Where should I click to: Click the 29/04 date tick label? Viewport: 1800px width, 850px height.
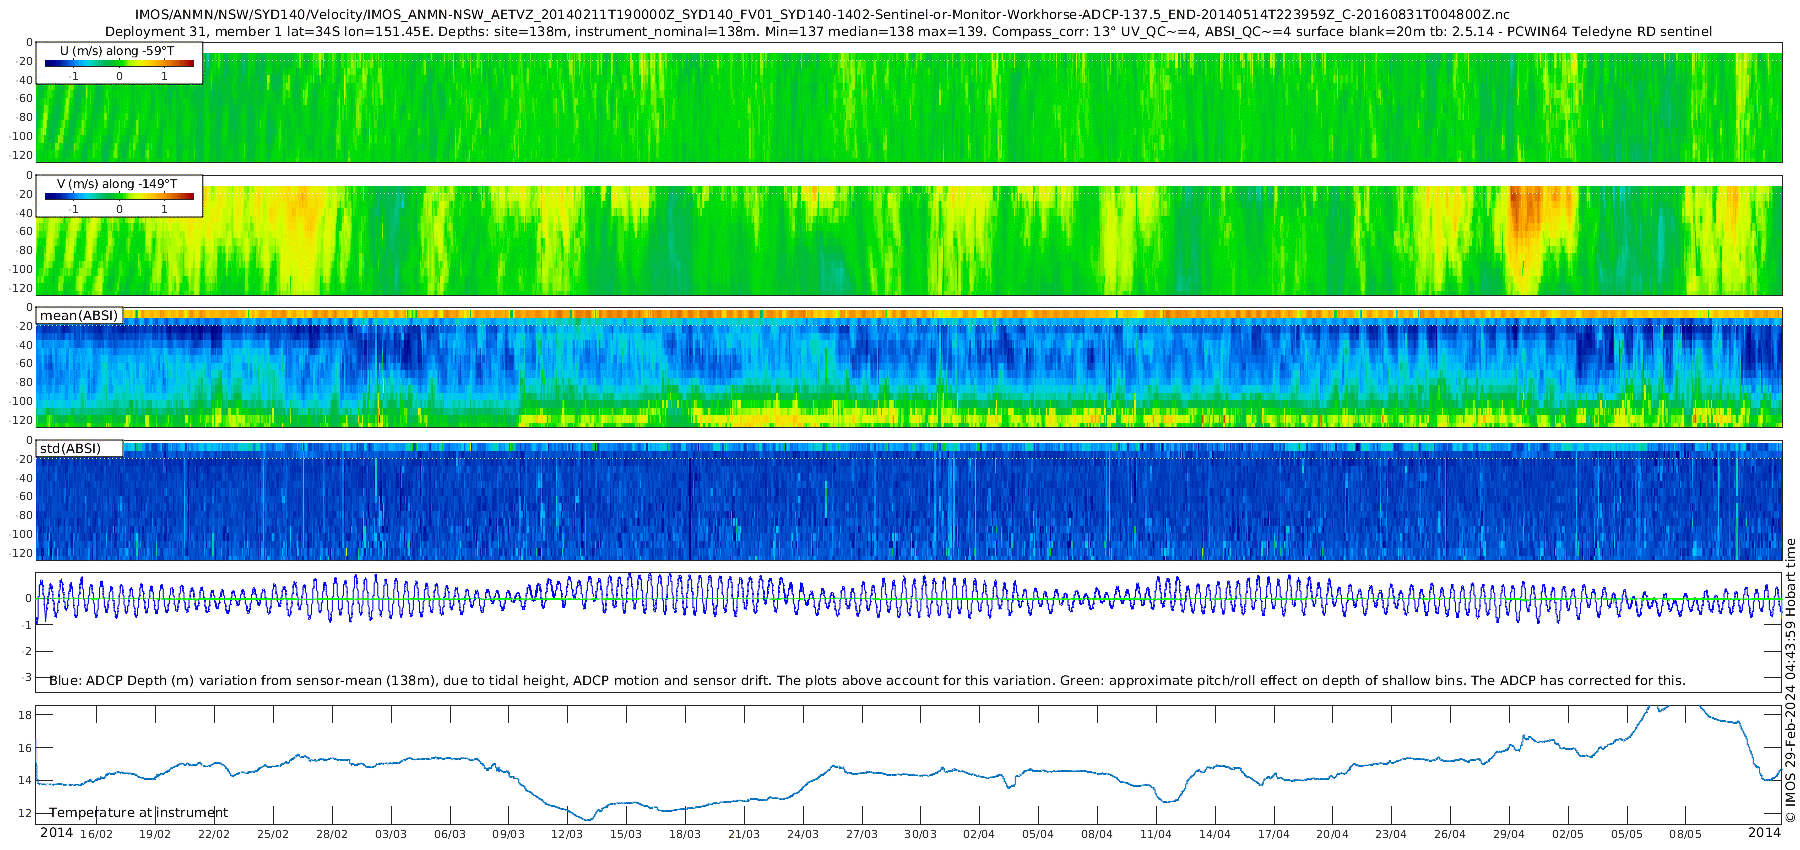coord(1509,834)
